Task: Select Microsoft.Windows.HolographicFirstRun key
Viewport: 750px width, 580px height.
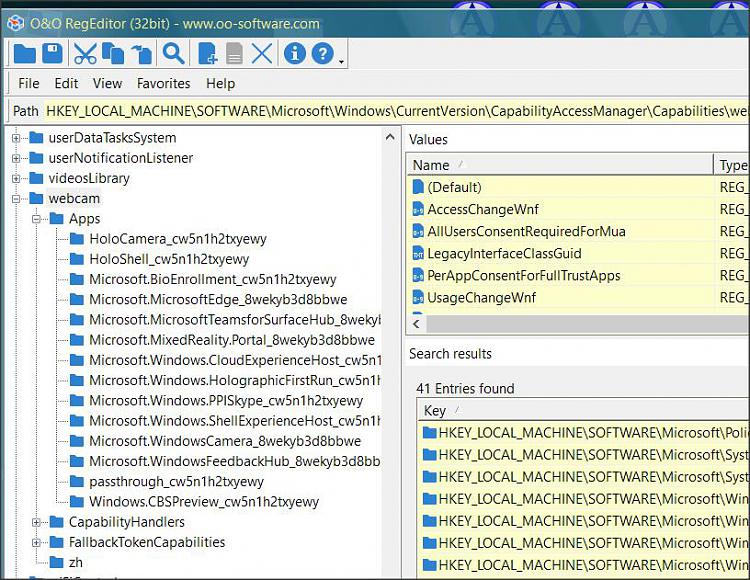Action: (x=234, y=381)
